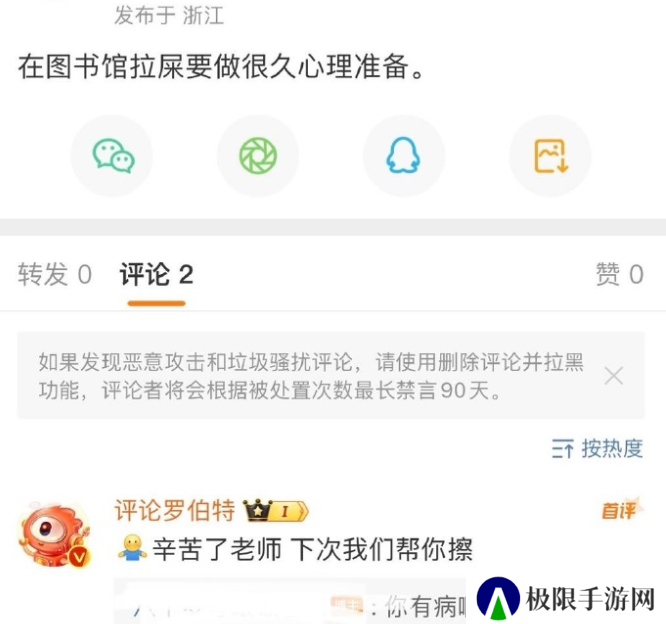Viewport: 666px width, 624px height.
Task: Tap the sort arrow icon beside 按热度
Action: 563,449
